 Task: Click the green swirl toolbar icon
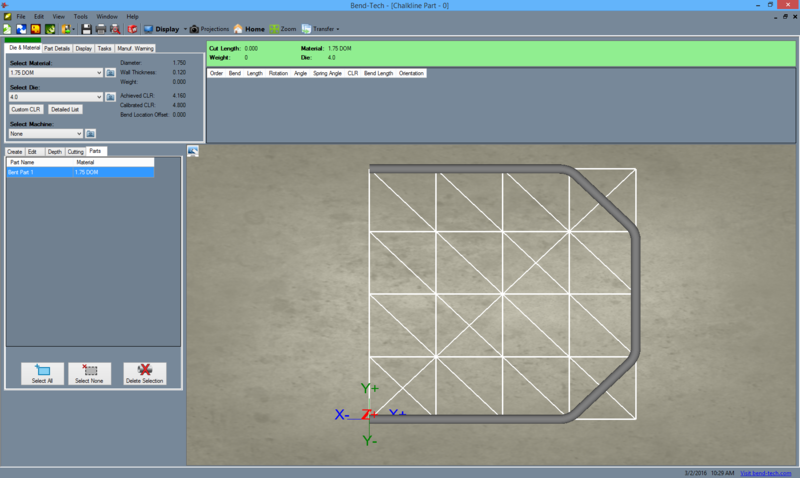(50, 29)
